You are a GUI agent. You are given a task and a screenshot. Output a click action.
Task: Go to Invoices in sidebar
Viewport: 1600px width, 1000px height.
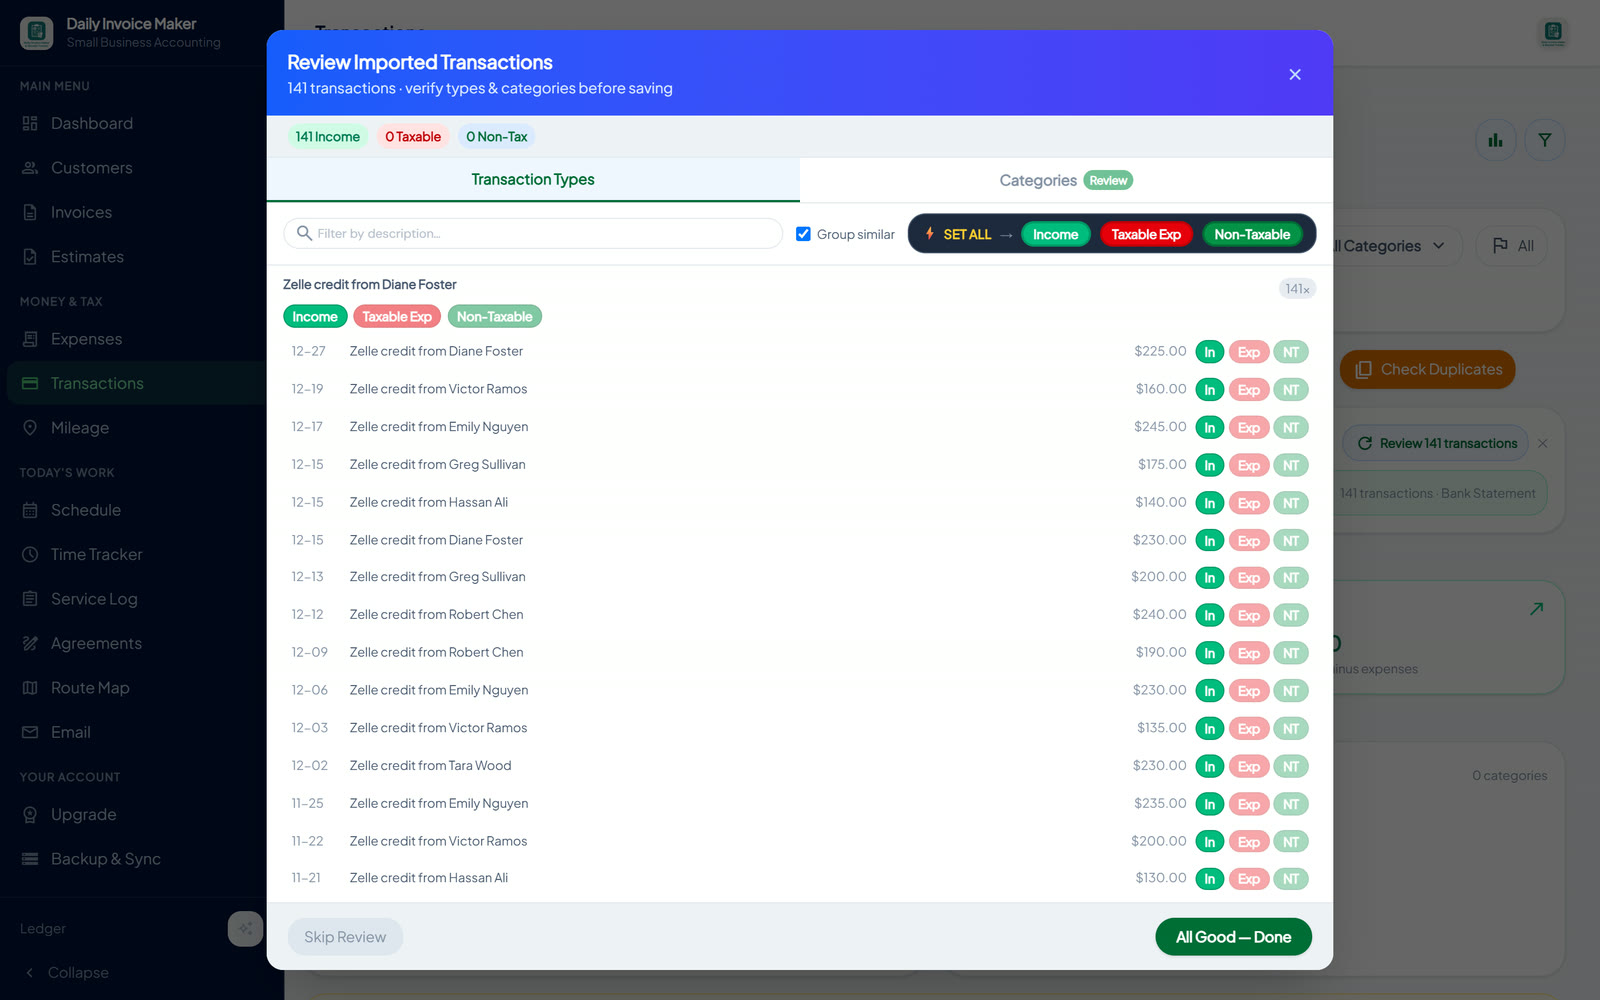81,212
